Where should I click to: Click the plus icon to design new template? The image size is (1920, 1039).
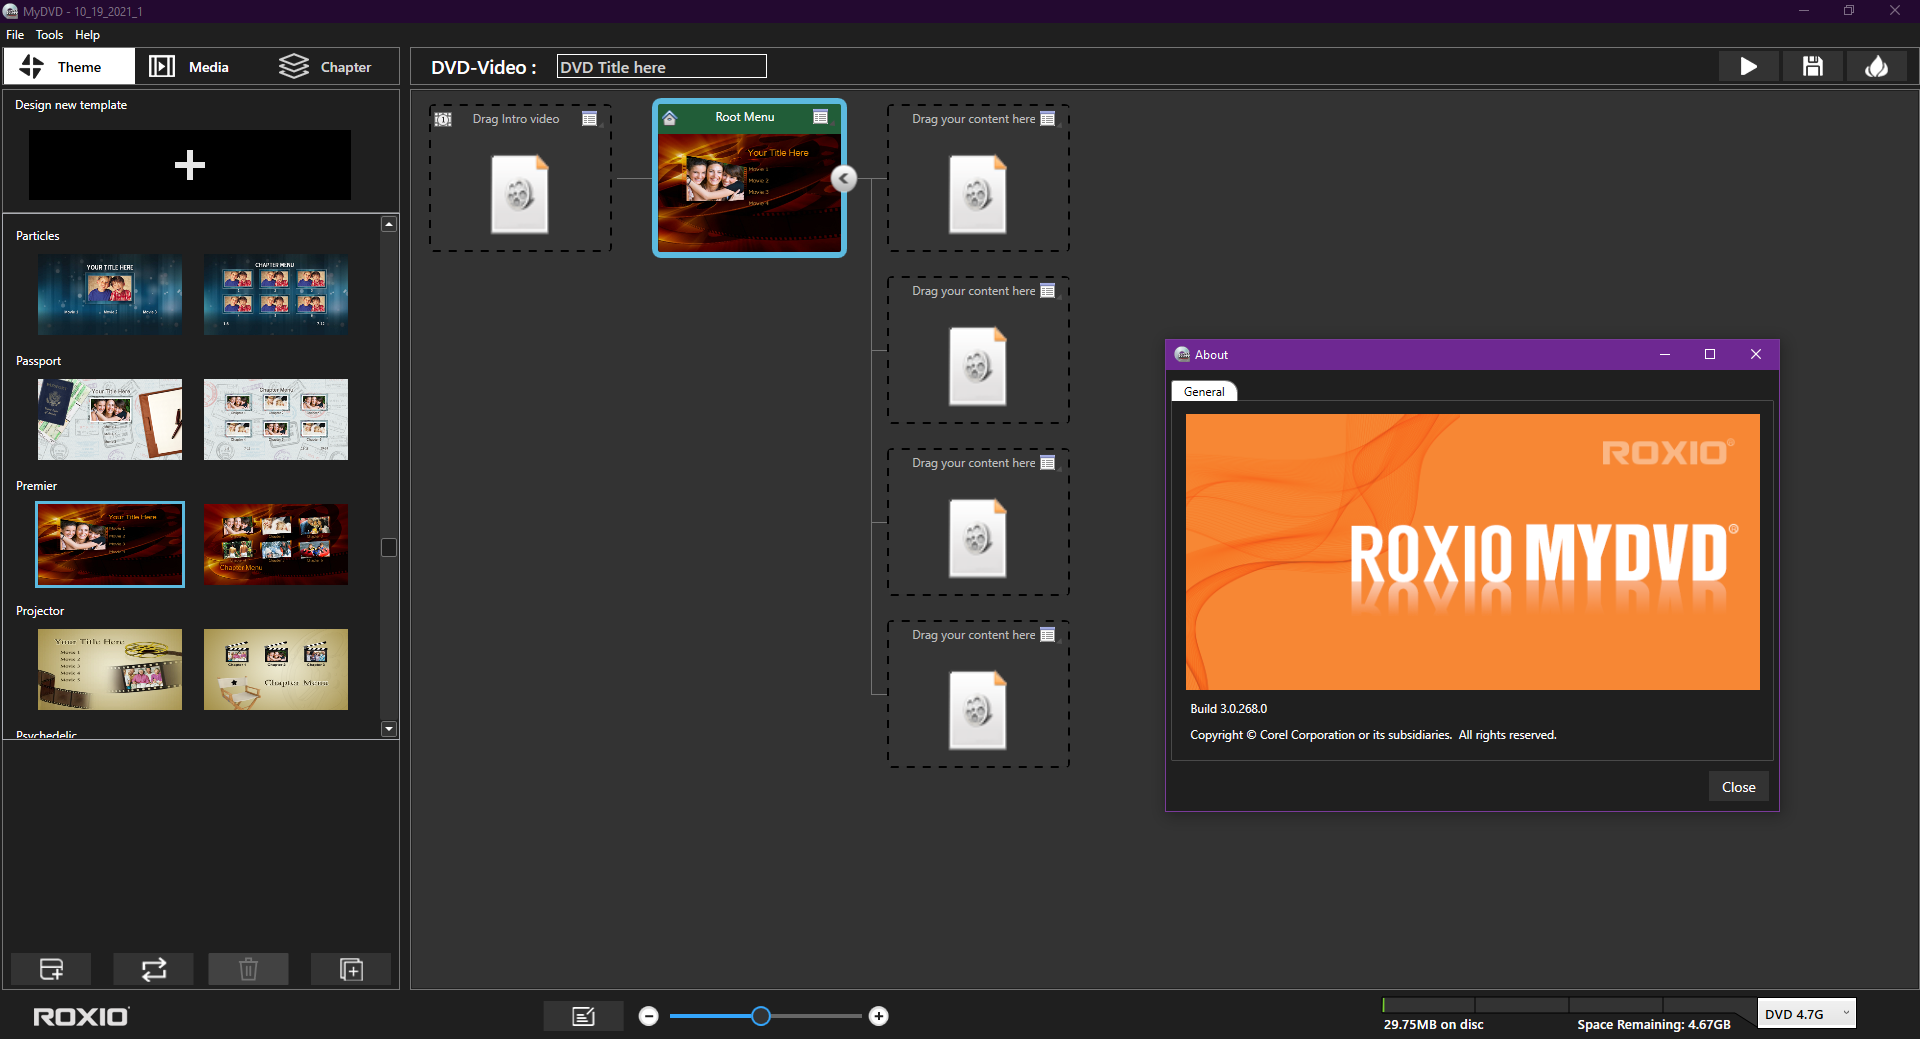coord(190,165)
